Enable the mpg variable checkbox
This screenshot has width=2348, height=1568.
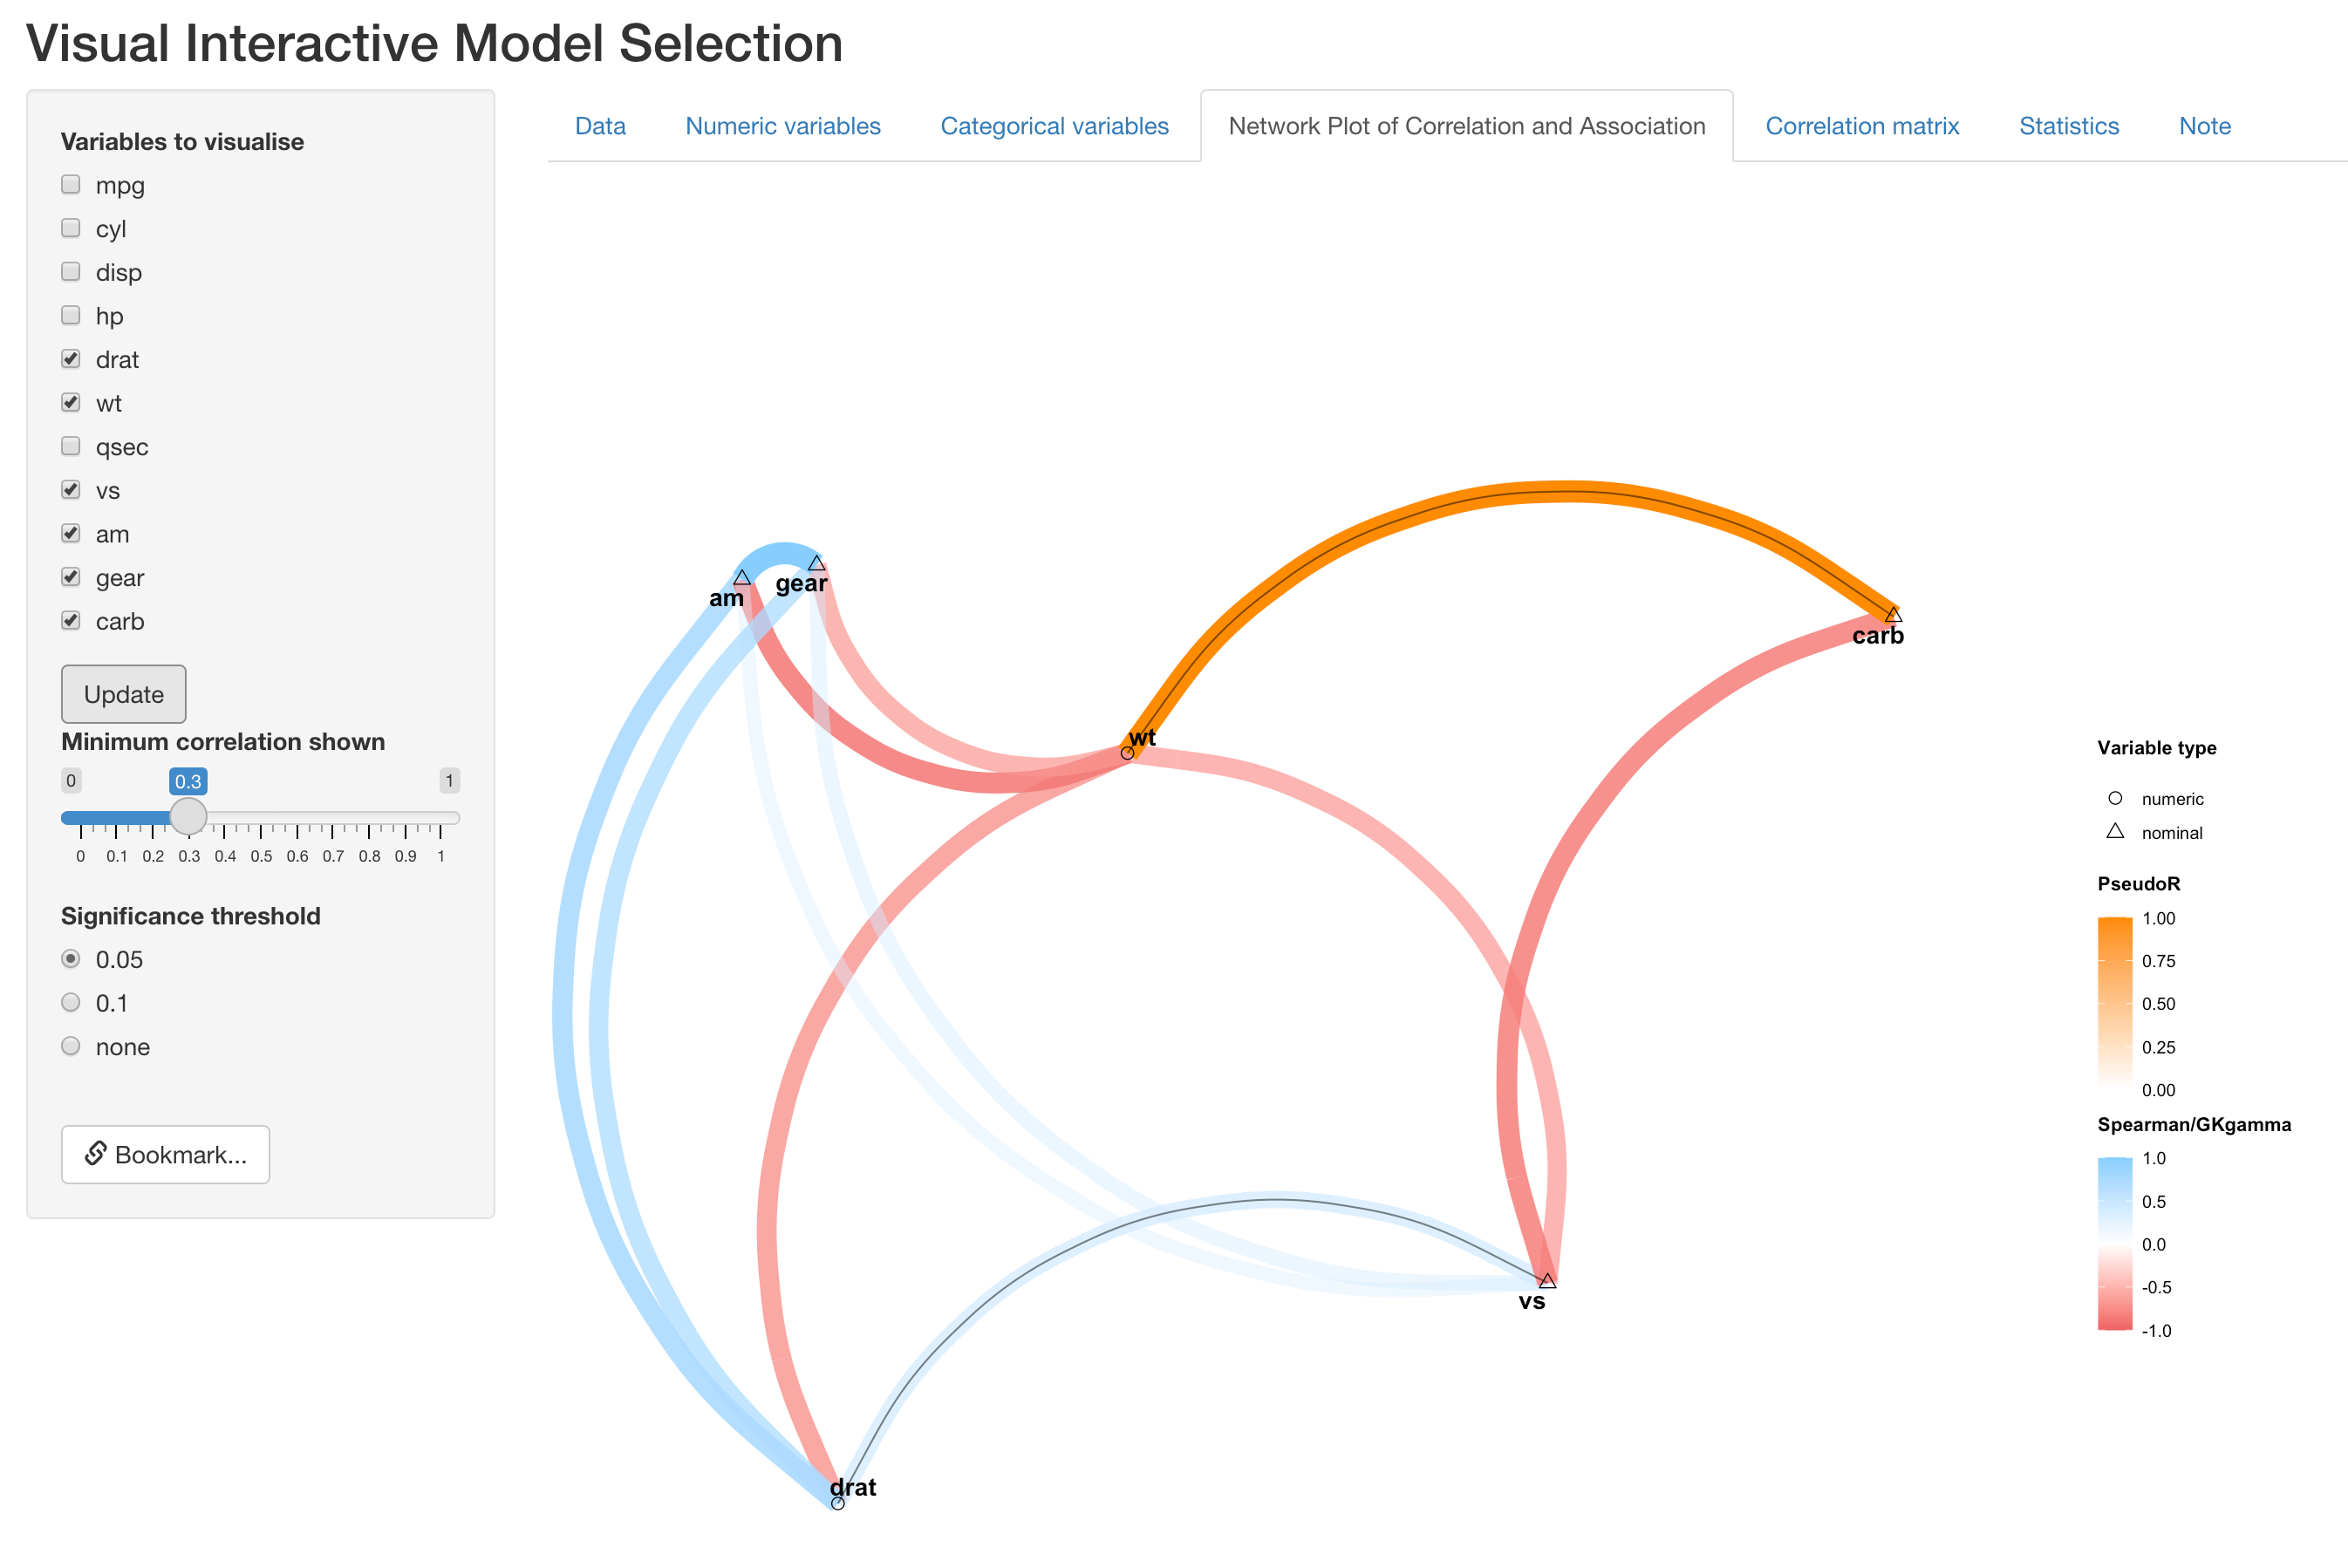(x=71, y=185)
